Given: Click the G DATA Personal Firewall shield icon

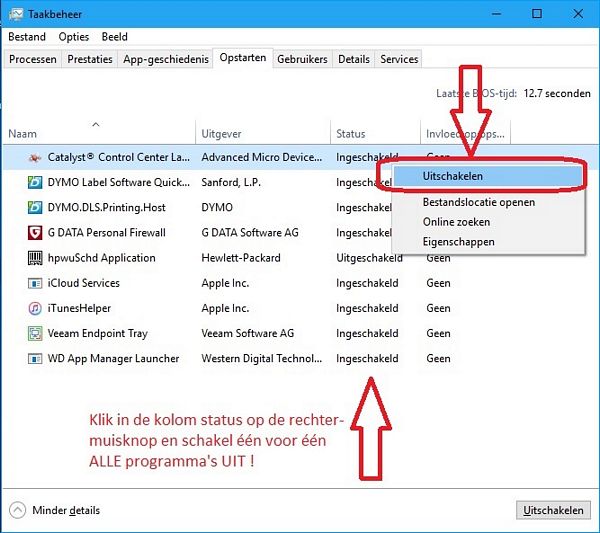Looking at the screenshot, I should (x=35, y=233).
